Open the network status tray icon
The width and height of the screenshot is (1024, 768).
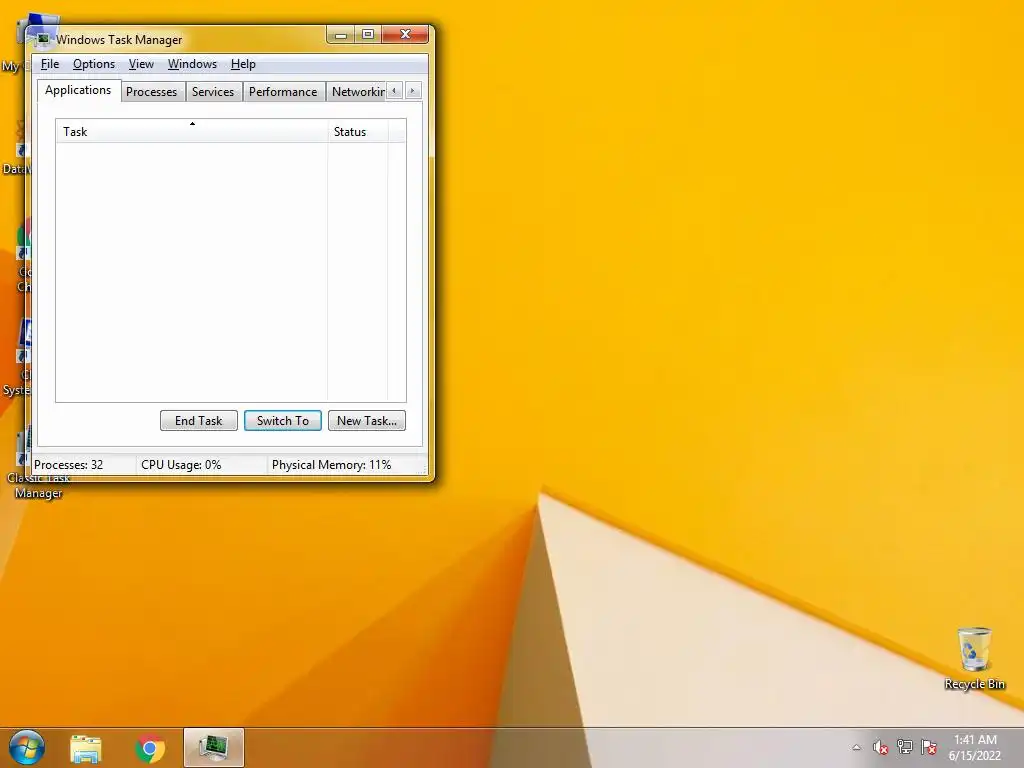point(904,747)
